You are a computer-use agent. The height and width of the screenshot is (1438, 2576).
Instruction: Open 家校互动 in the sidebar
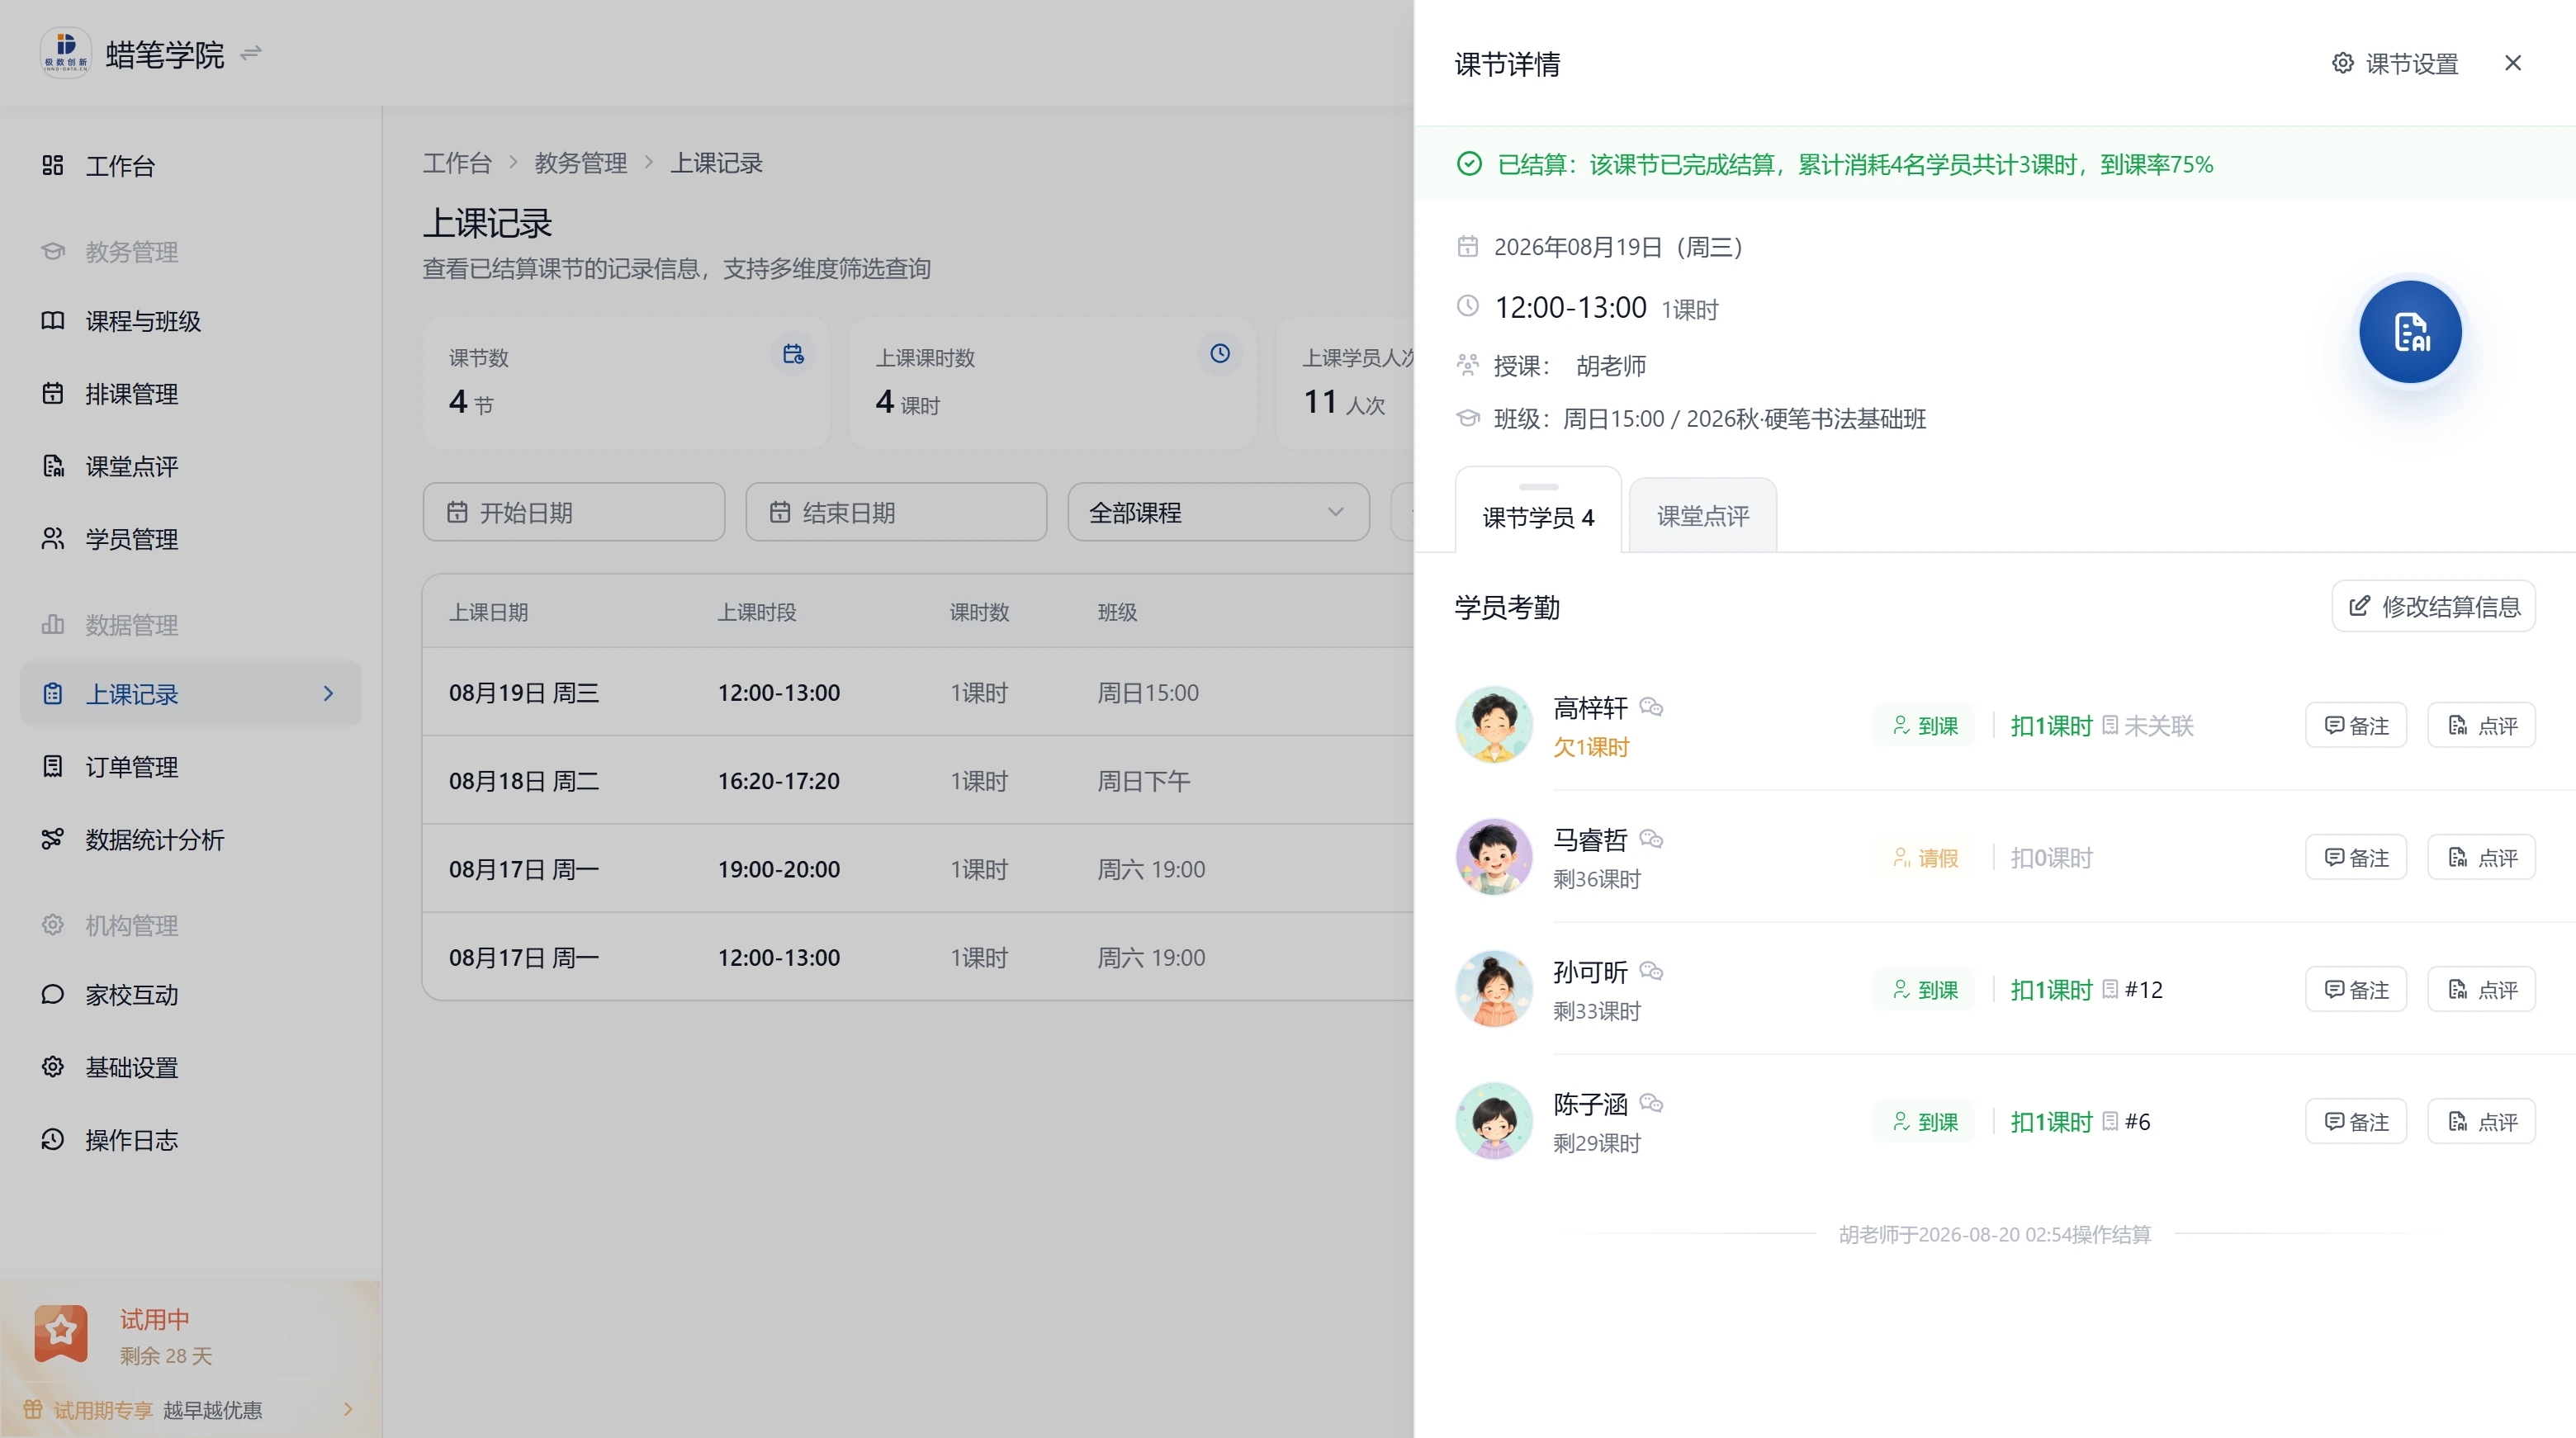click(x=190, y=995)
